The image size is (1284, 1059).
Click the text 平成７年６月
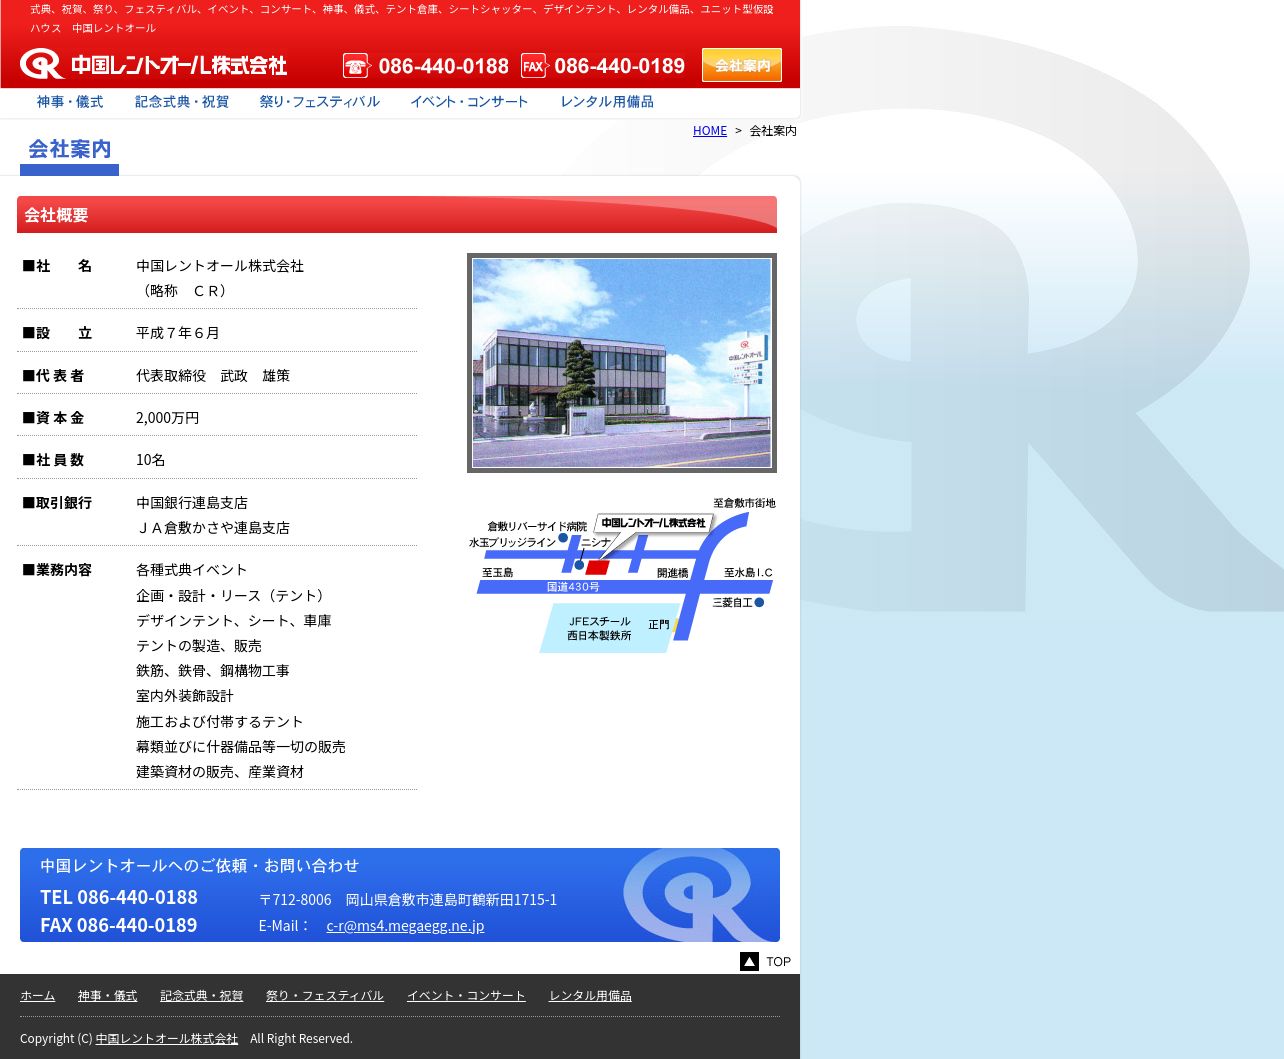click(178, 333)
